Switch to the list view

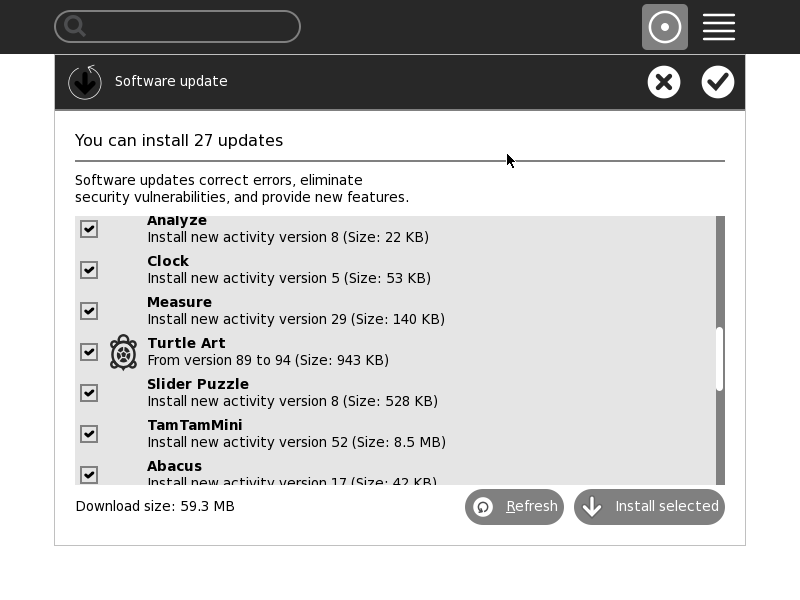click(x=719, y=27)
